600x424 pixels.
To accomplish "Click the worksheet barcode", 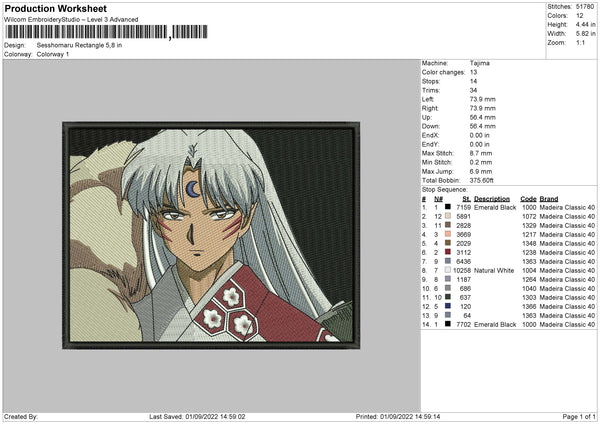I will (106, 32).
